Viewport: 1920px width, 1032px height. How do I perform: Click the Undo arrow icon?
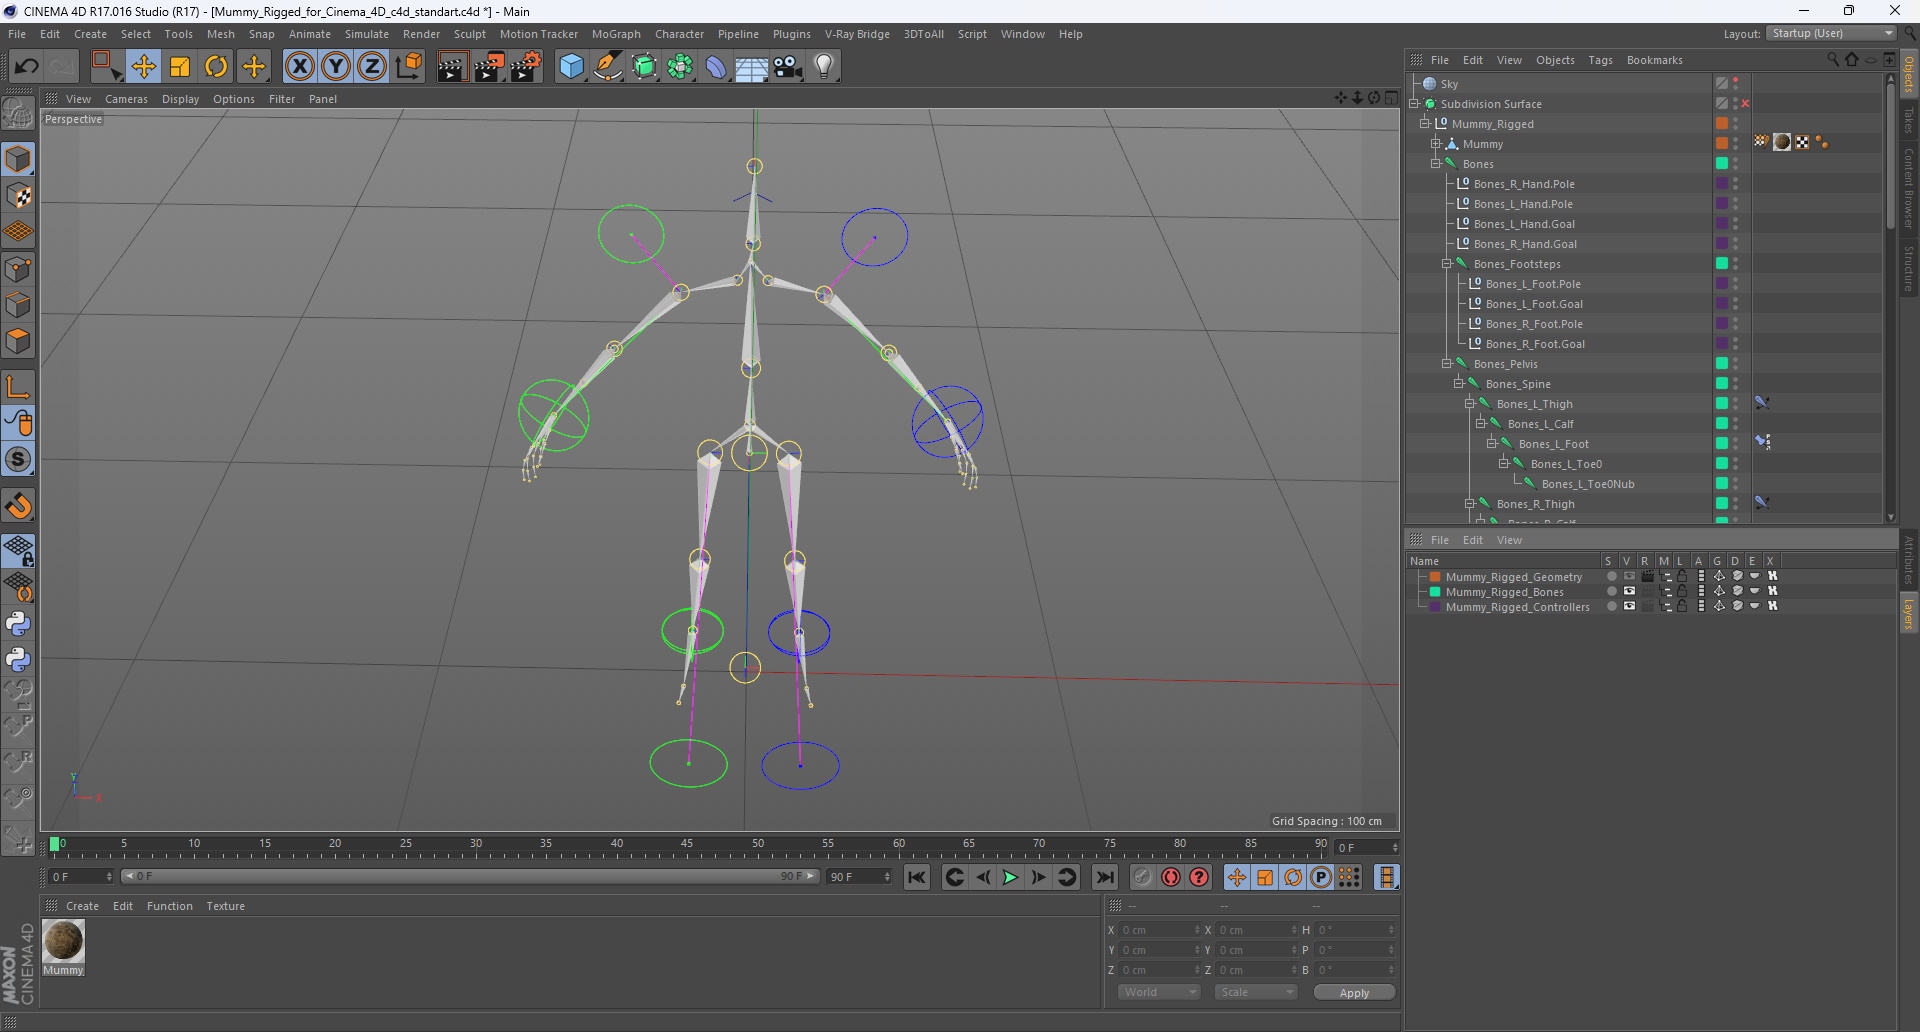[27, 67]
